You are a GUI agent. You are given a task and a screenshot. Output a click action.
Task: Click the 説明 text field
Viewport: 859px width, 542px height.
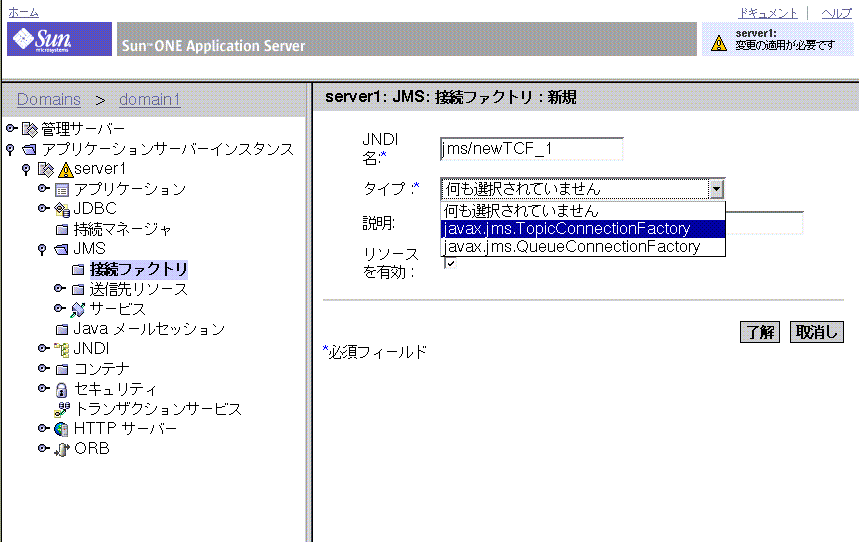pyautogui.click(x=764, y=223)
